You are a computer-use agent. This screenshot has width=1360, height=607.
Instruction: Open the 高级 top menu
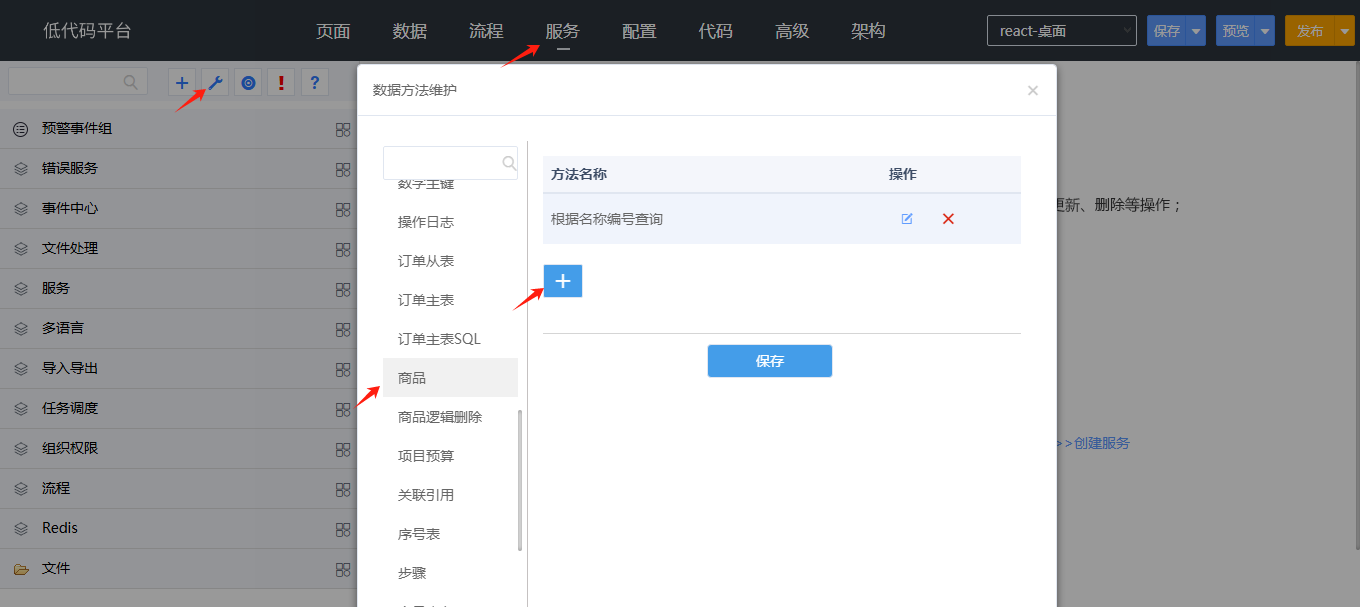pyautogui.click(x=792, y=31)
